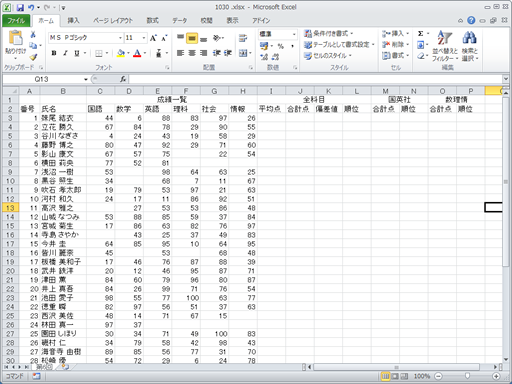Switch to the データ tab
Image resolution: width=512 pixels, height=384 pixels.
(x=179, y=20)
